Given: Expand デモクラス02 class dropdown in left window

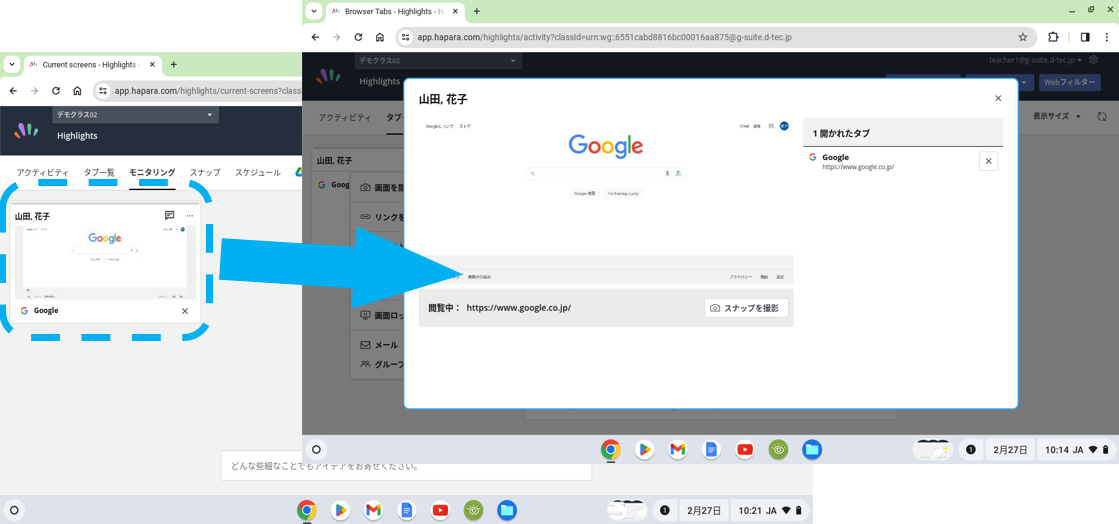Looking at the screenshot, I should coord(136,115).
